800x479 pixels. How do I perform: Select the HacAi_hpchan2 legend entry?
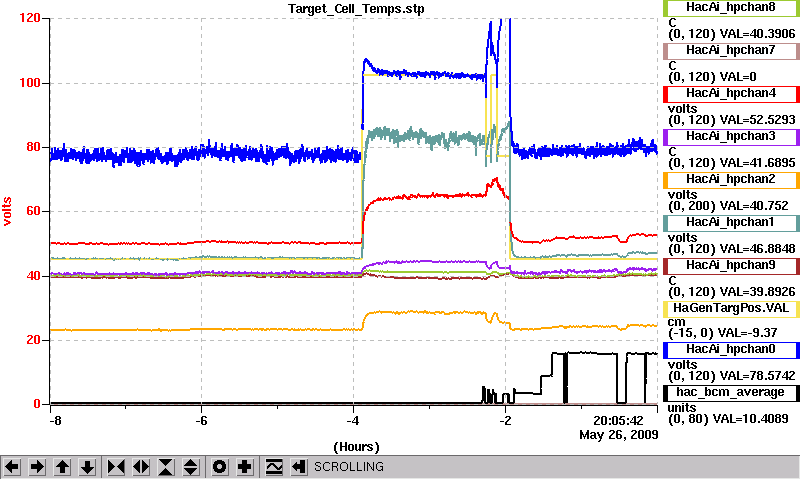coord(731,180)
